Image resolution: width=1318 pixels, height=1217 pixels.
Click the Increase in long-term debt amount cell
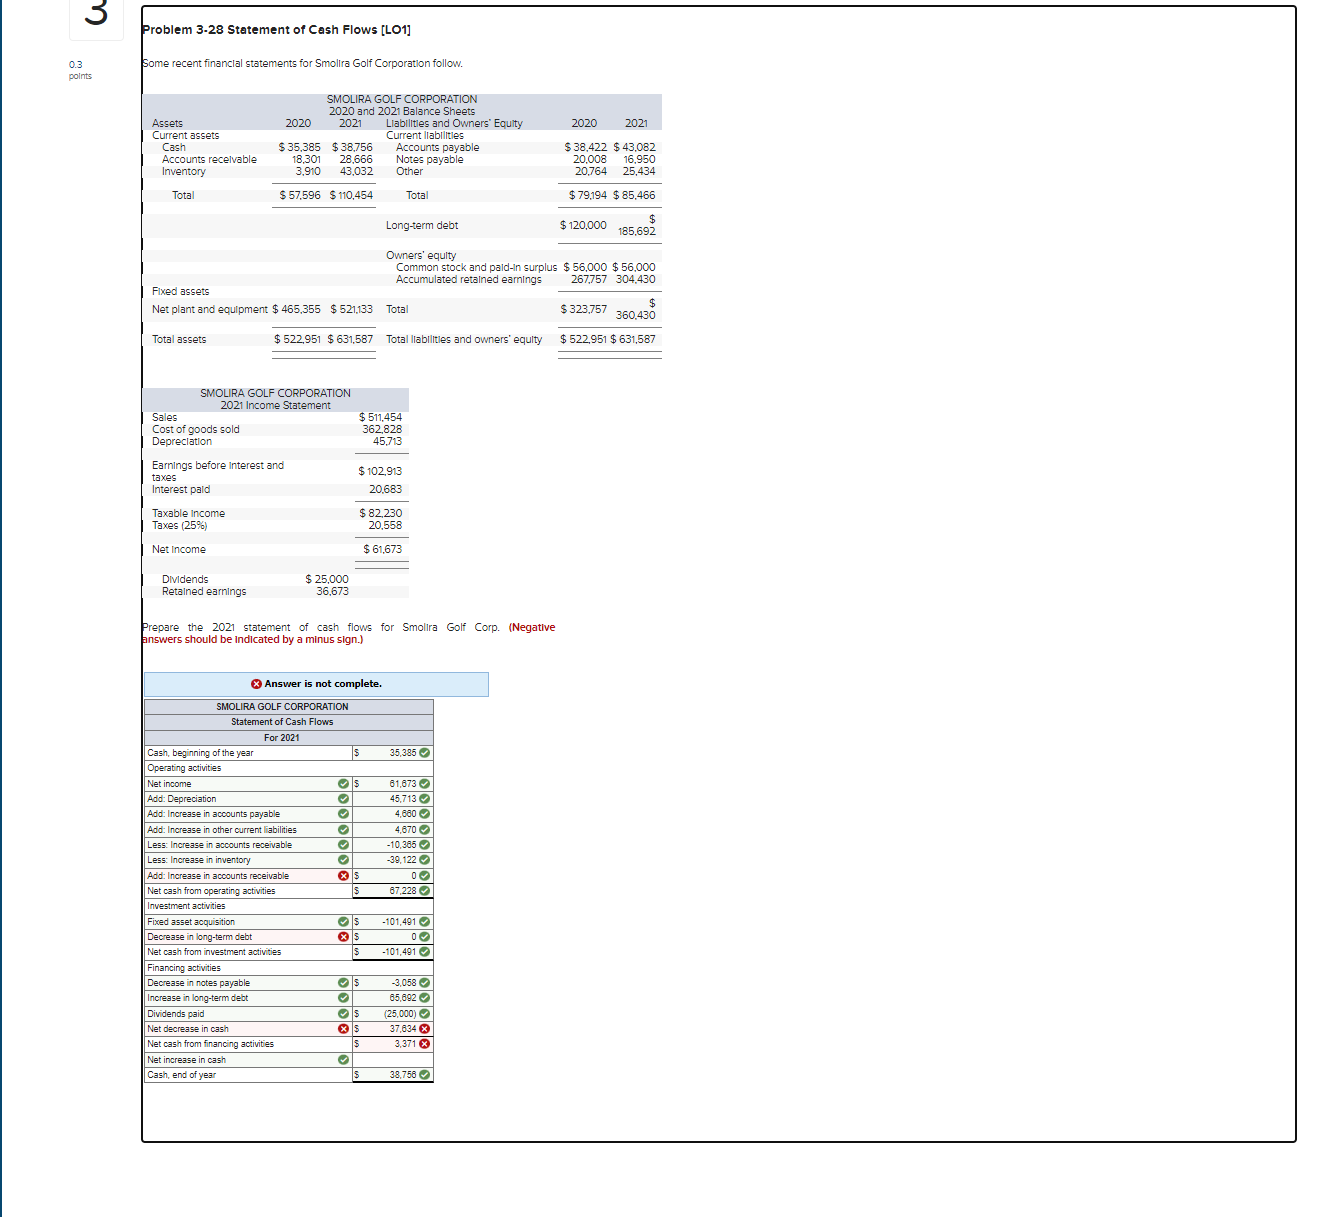tap(390, 998)
